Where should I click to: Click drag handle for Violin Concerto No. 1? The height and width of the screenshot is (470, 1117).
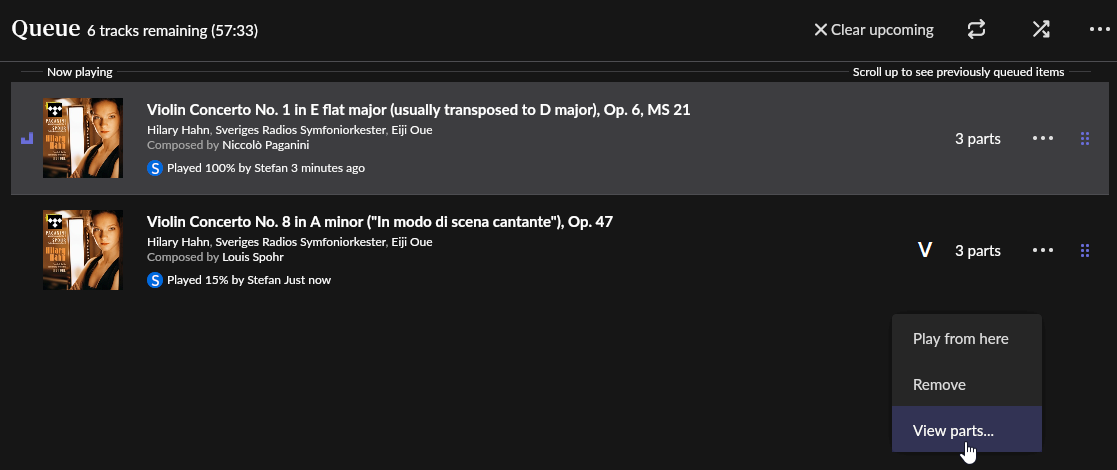(x=1085, y=139)
